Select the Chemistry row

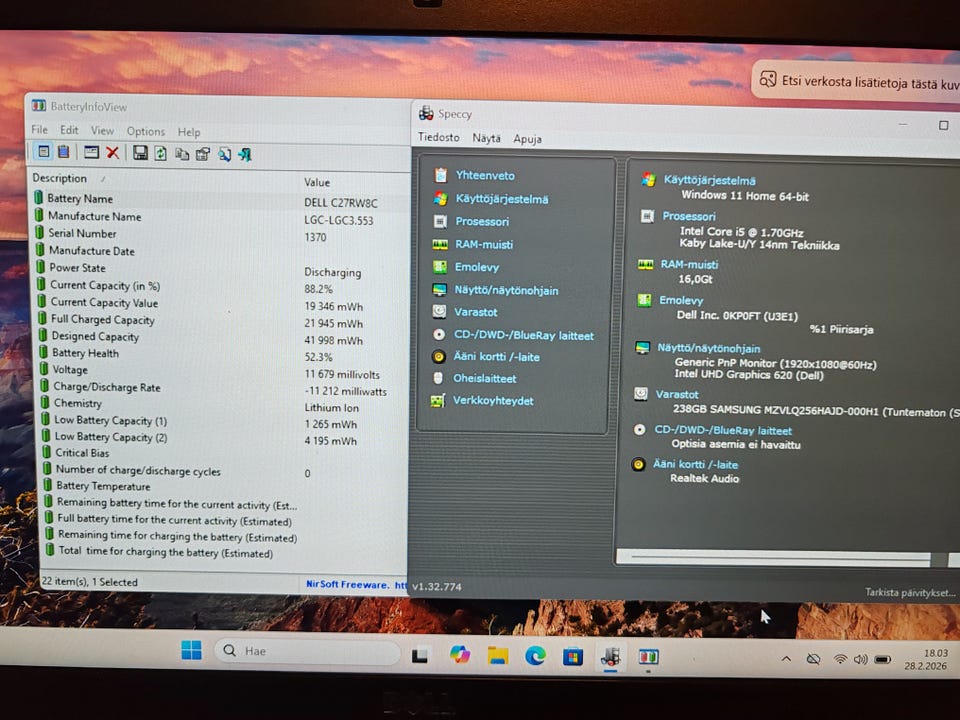pyautogui.click(x=223, y=405)
